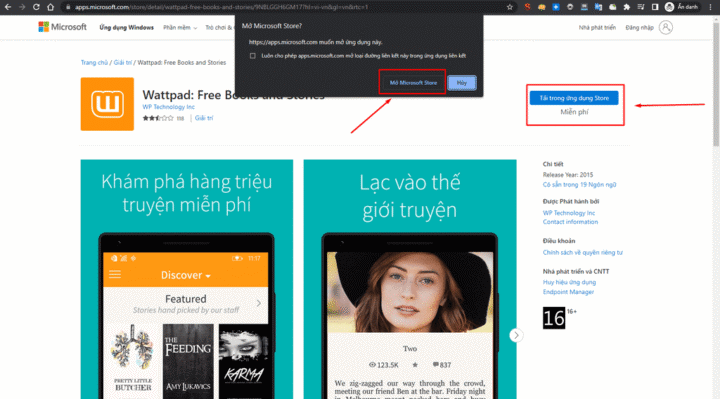This screenshot has width=720, height=399.
Task: Open Chính sách về quyền riêng tư link
Action: click(583, 253)
